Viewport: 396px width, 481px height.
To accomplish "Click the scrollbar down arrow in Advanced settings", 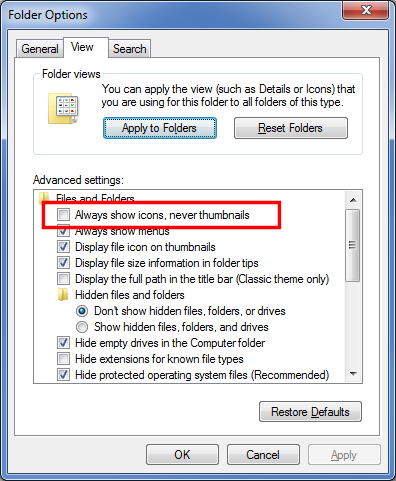I will (353, 374).
